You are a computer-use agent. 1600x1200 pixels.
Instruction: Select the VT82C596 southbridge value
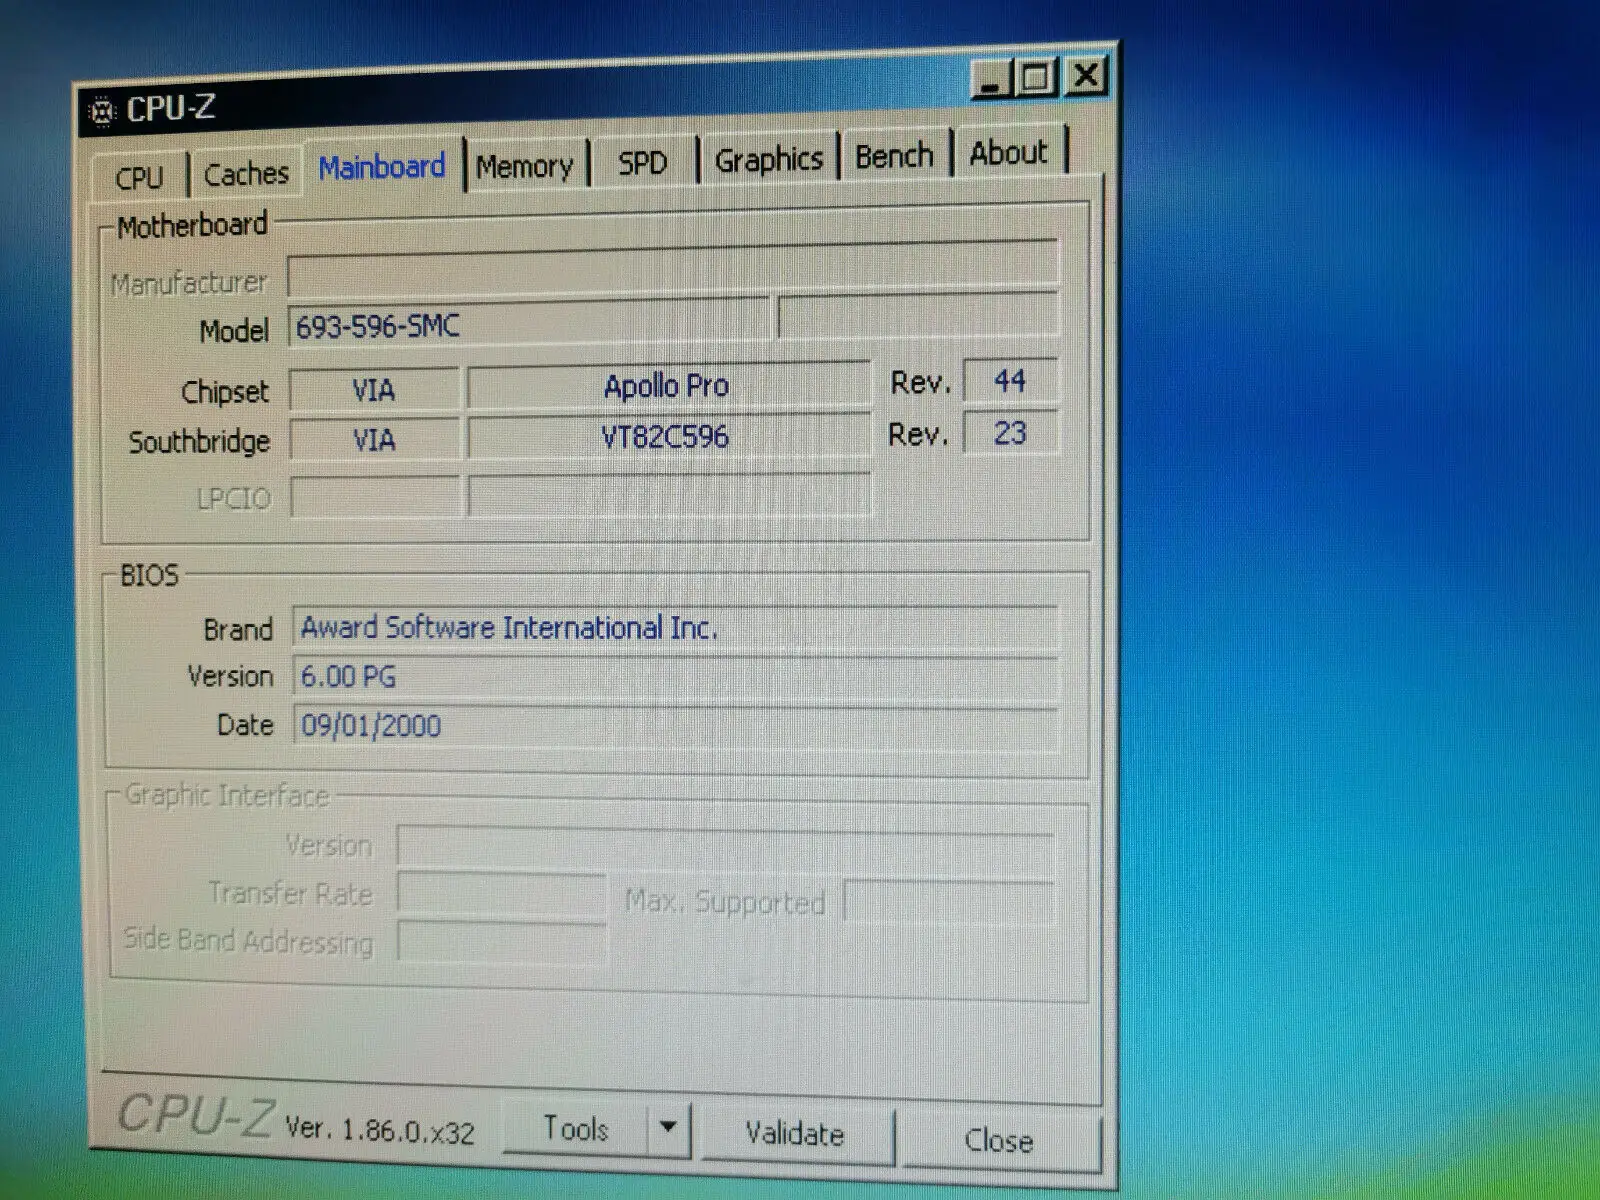[x=667, y=436]
